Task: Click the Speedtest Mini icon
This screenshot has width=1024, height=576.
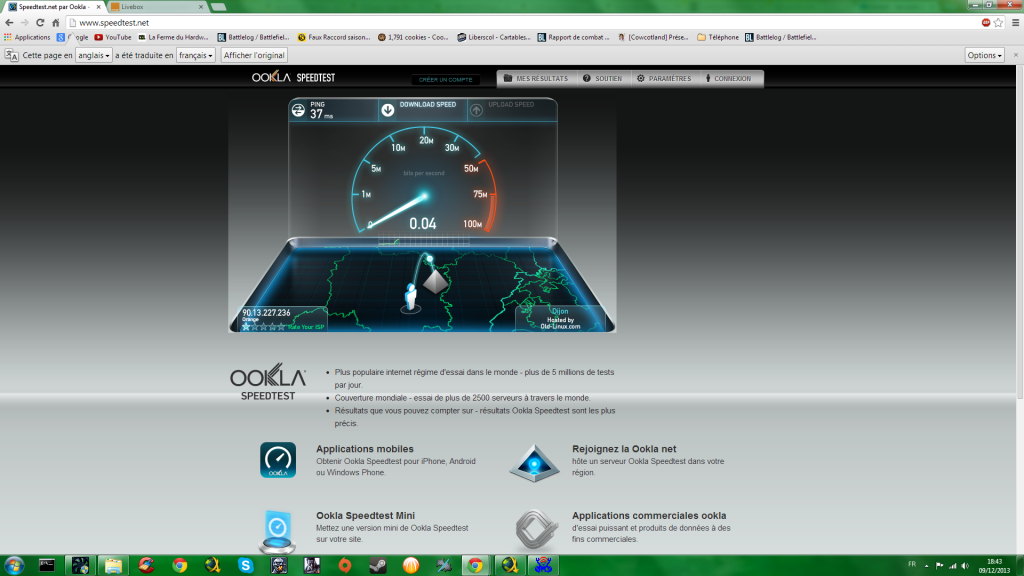Action: (278, 531)
